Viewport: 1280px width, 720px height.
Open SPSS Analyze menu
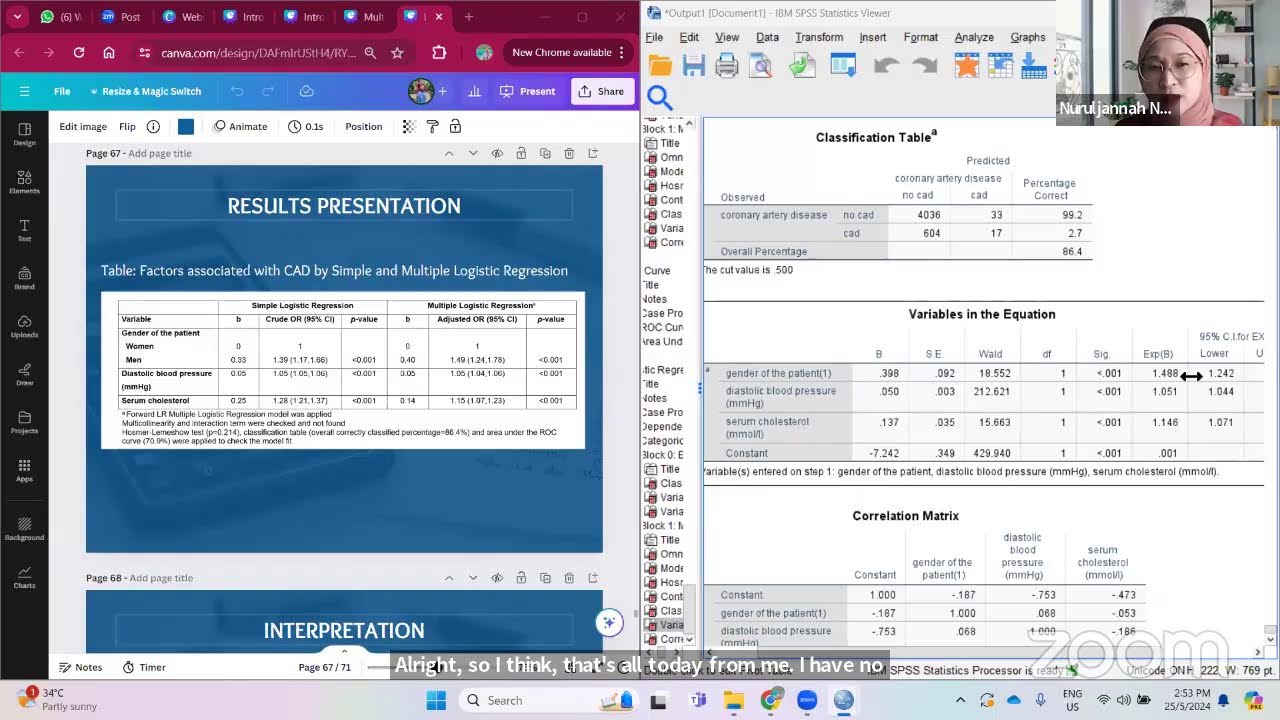click(974, 37)
